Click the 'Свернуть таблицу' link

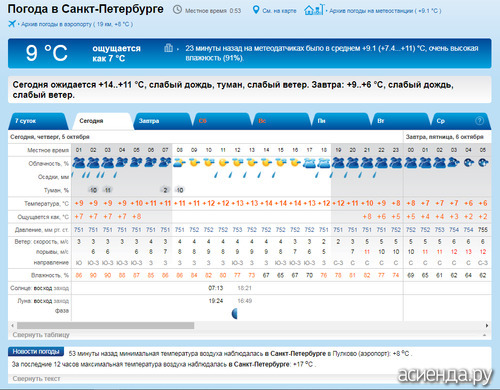[41, 335]
